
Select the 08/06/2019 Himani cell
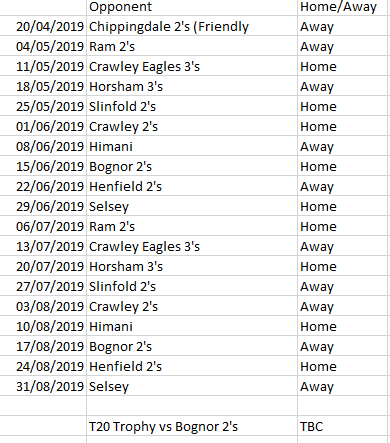[x=192, y=146]
